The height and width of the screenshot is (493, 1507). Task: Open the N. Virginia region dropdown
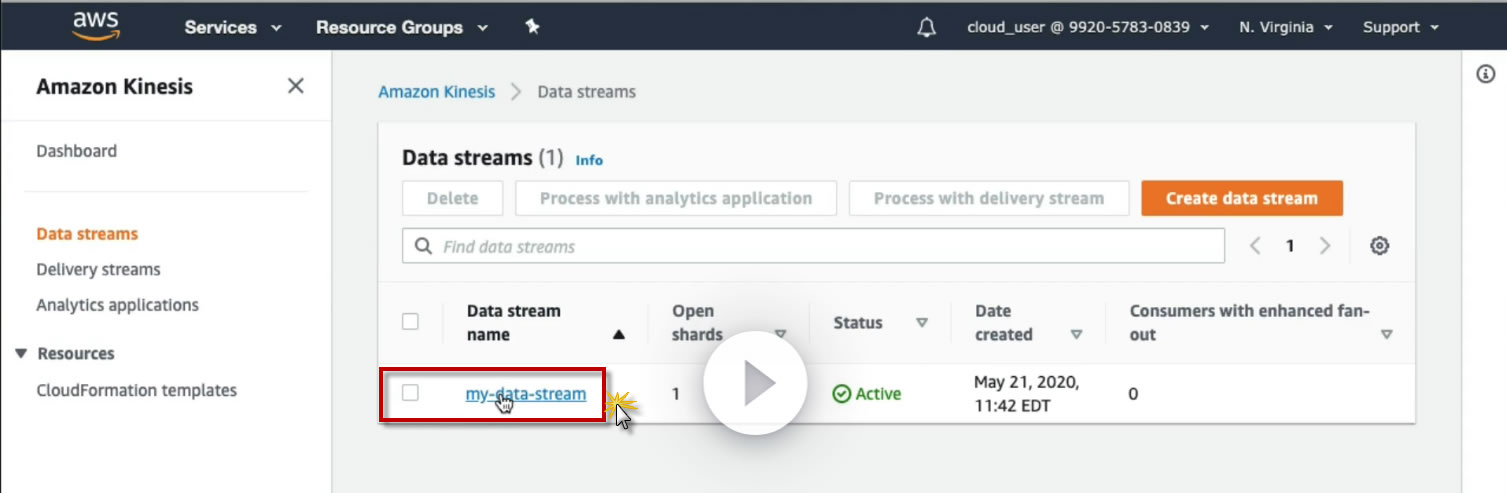click(x=1285, y=27)
